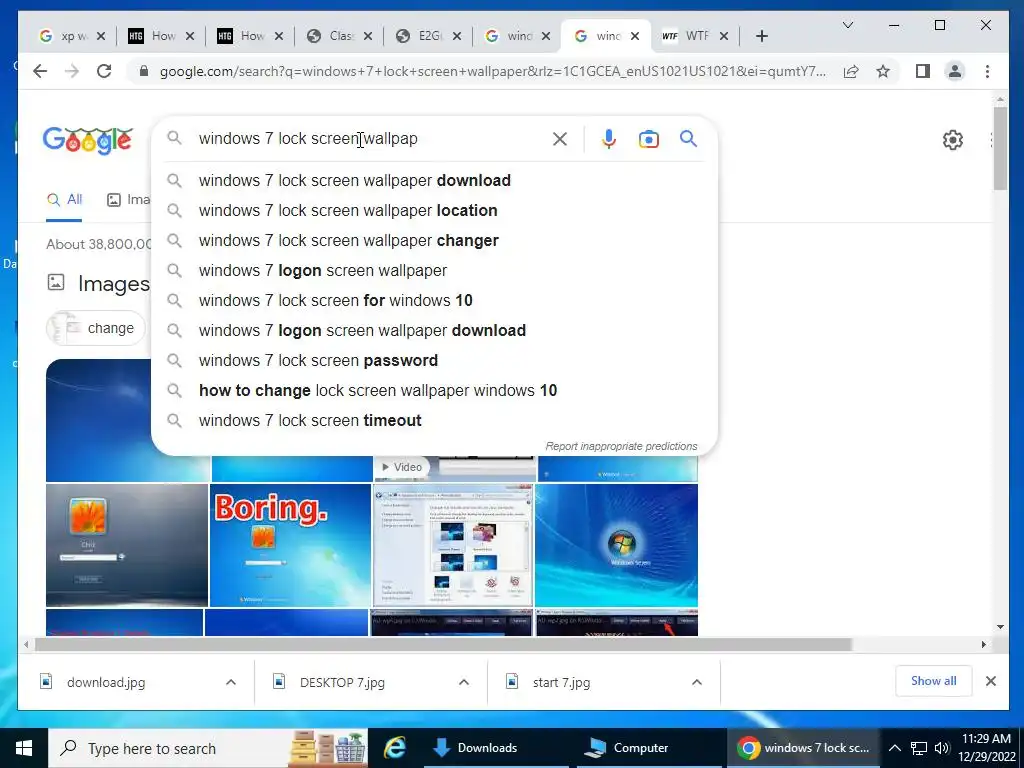Bookmark this page with the star icon
This screenshot has width=1024, height=768.
point(883,71)
